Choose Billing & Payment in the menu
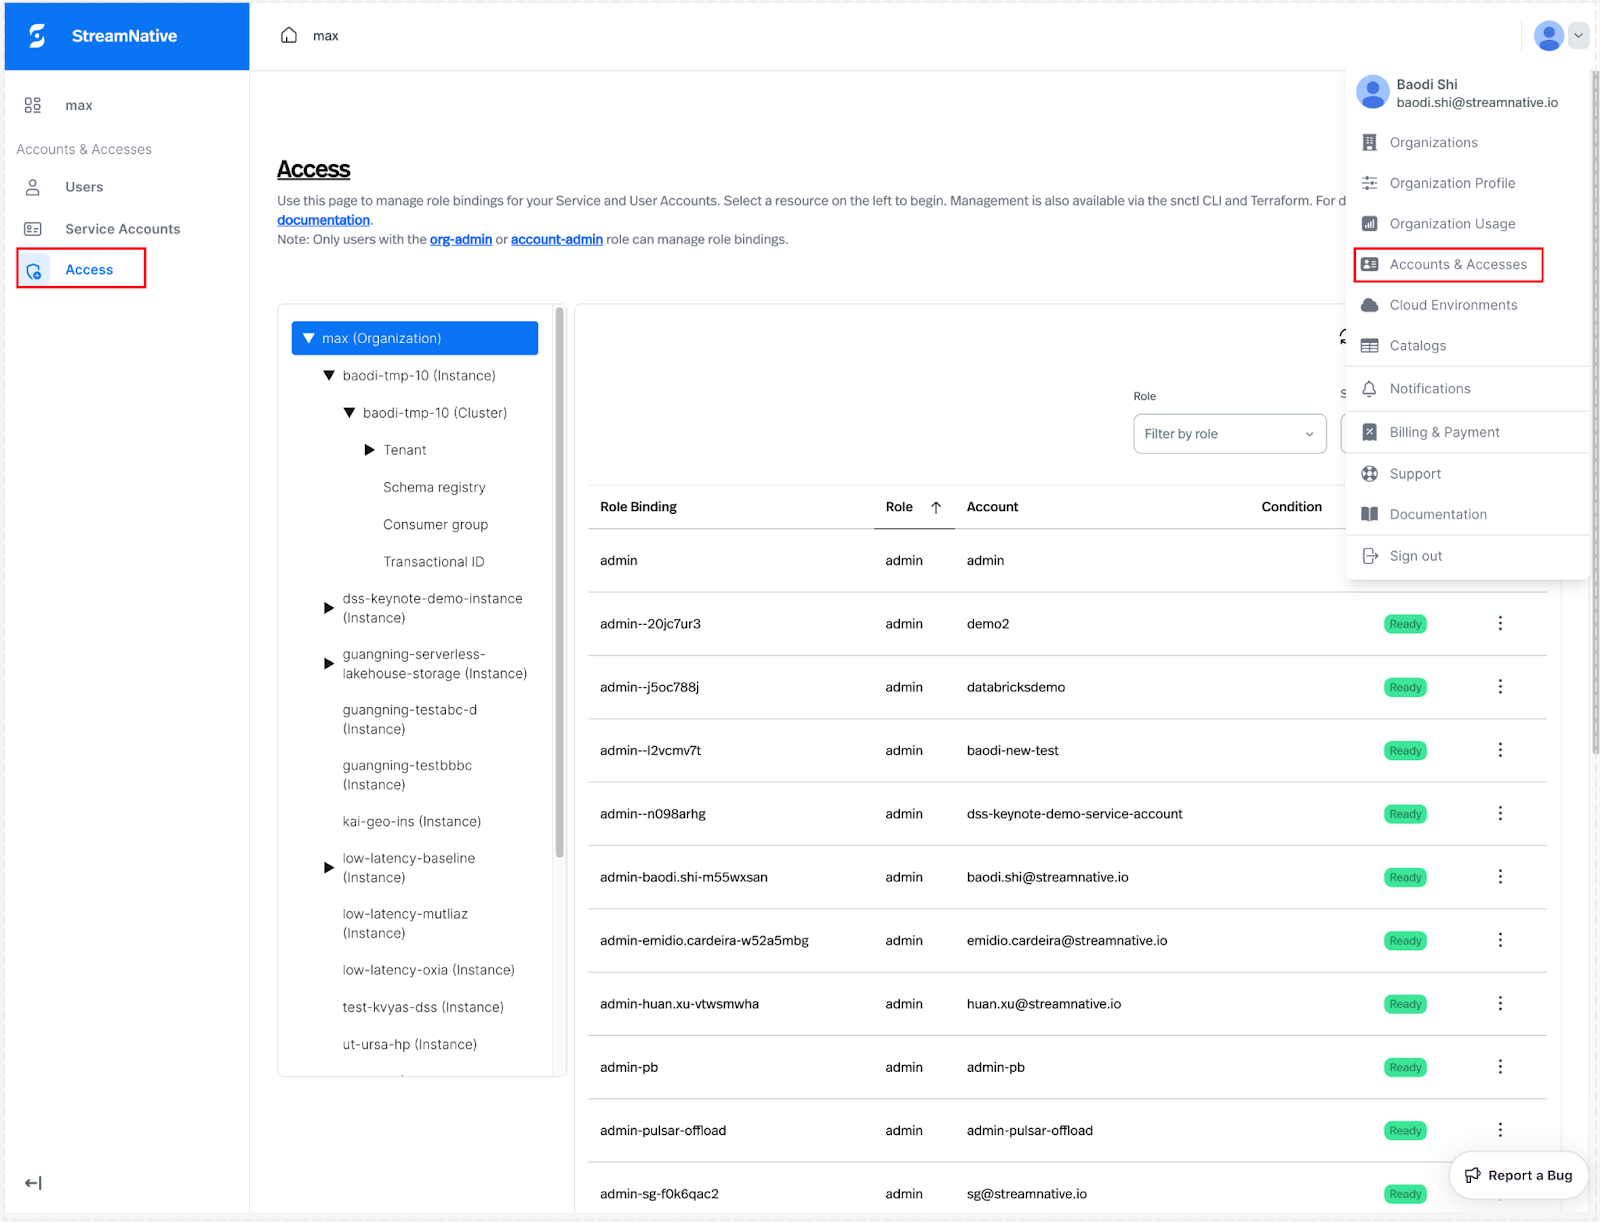 [1444, 432]
